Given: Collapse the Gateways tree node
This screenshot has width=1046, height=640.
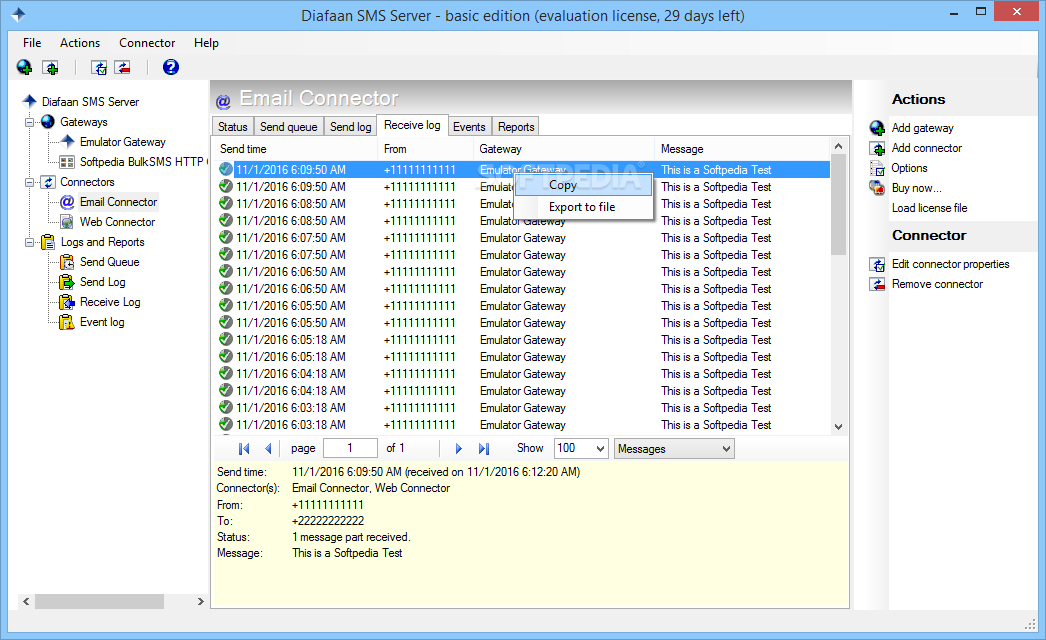Looking at the screenshot, I should pos(29,122).
